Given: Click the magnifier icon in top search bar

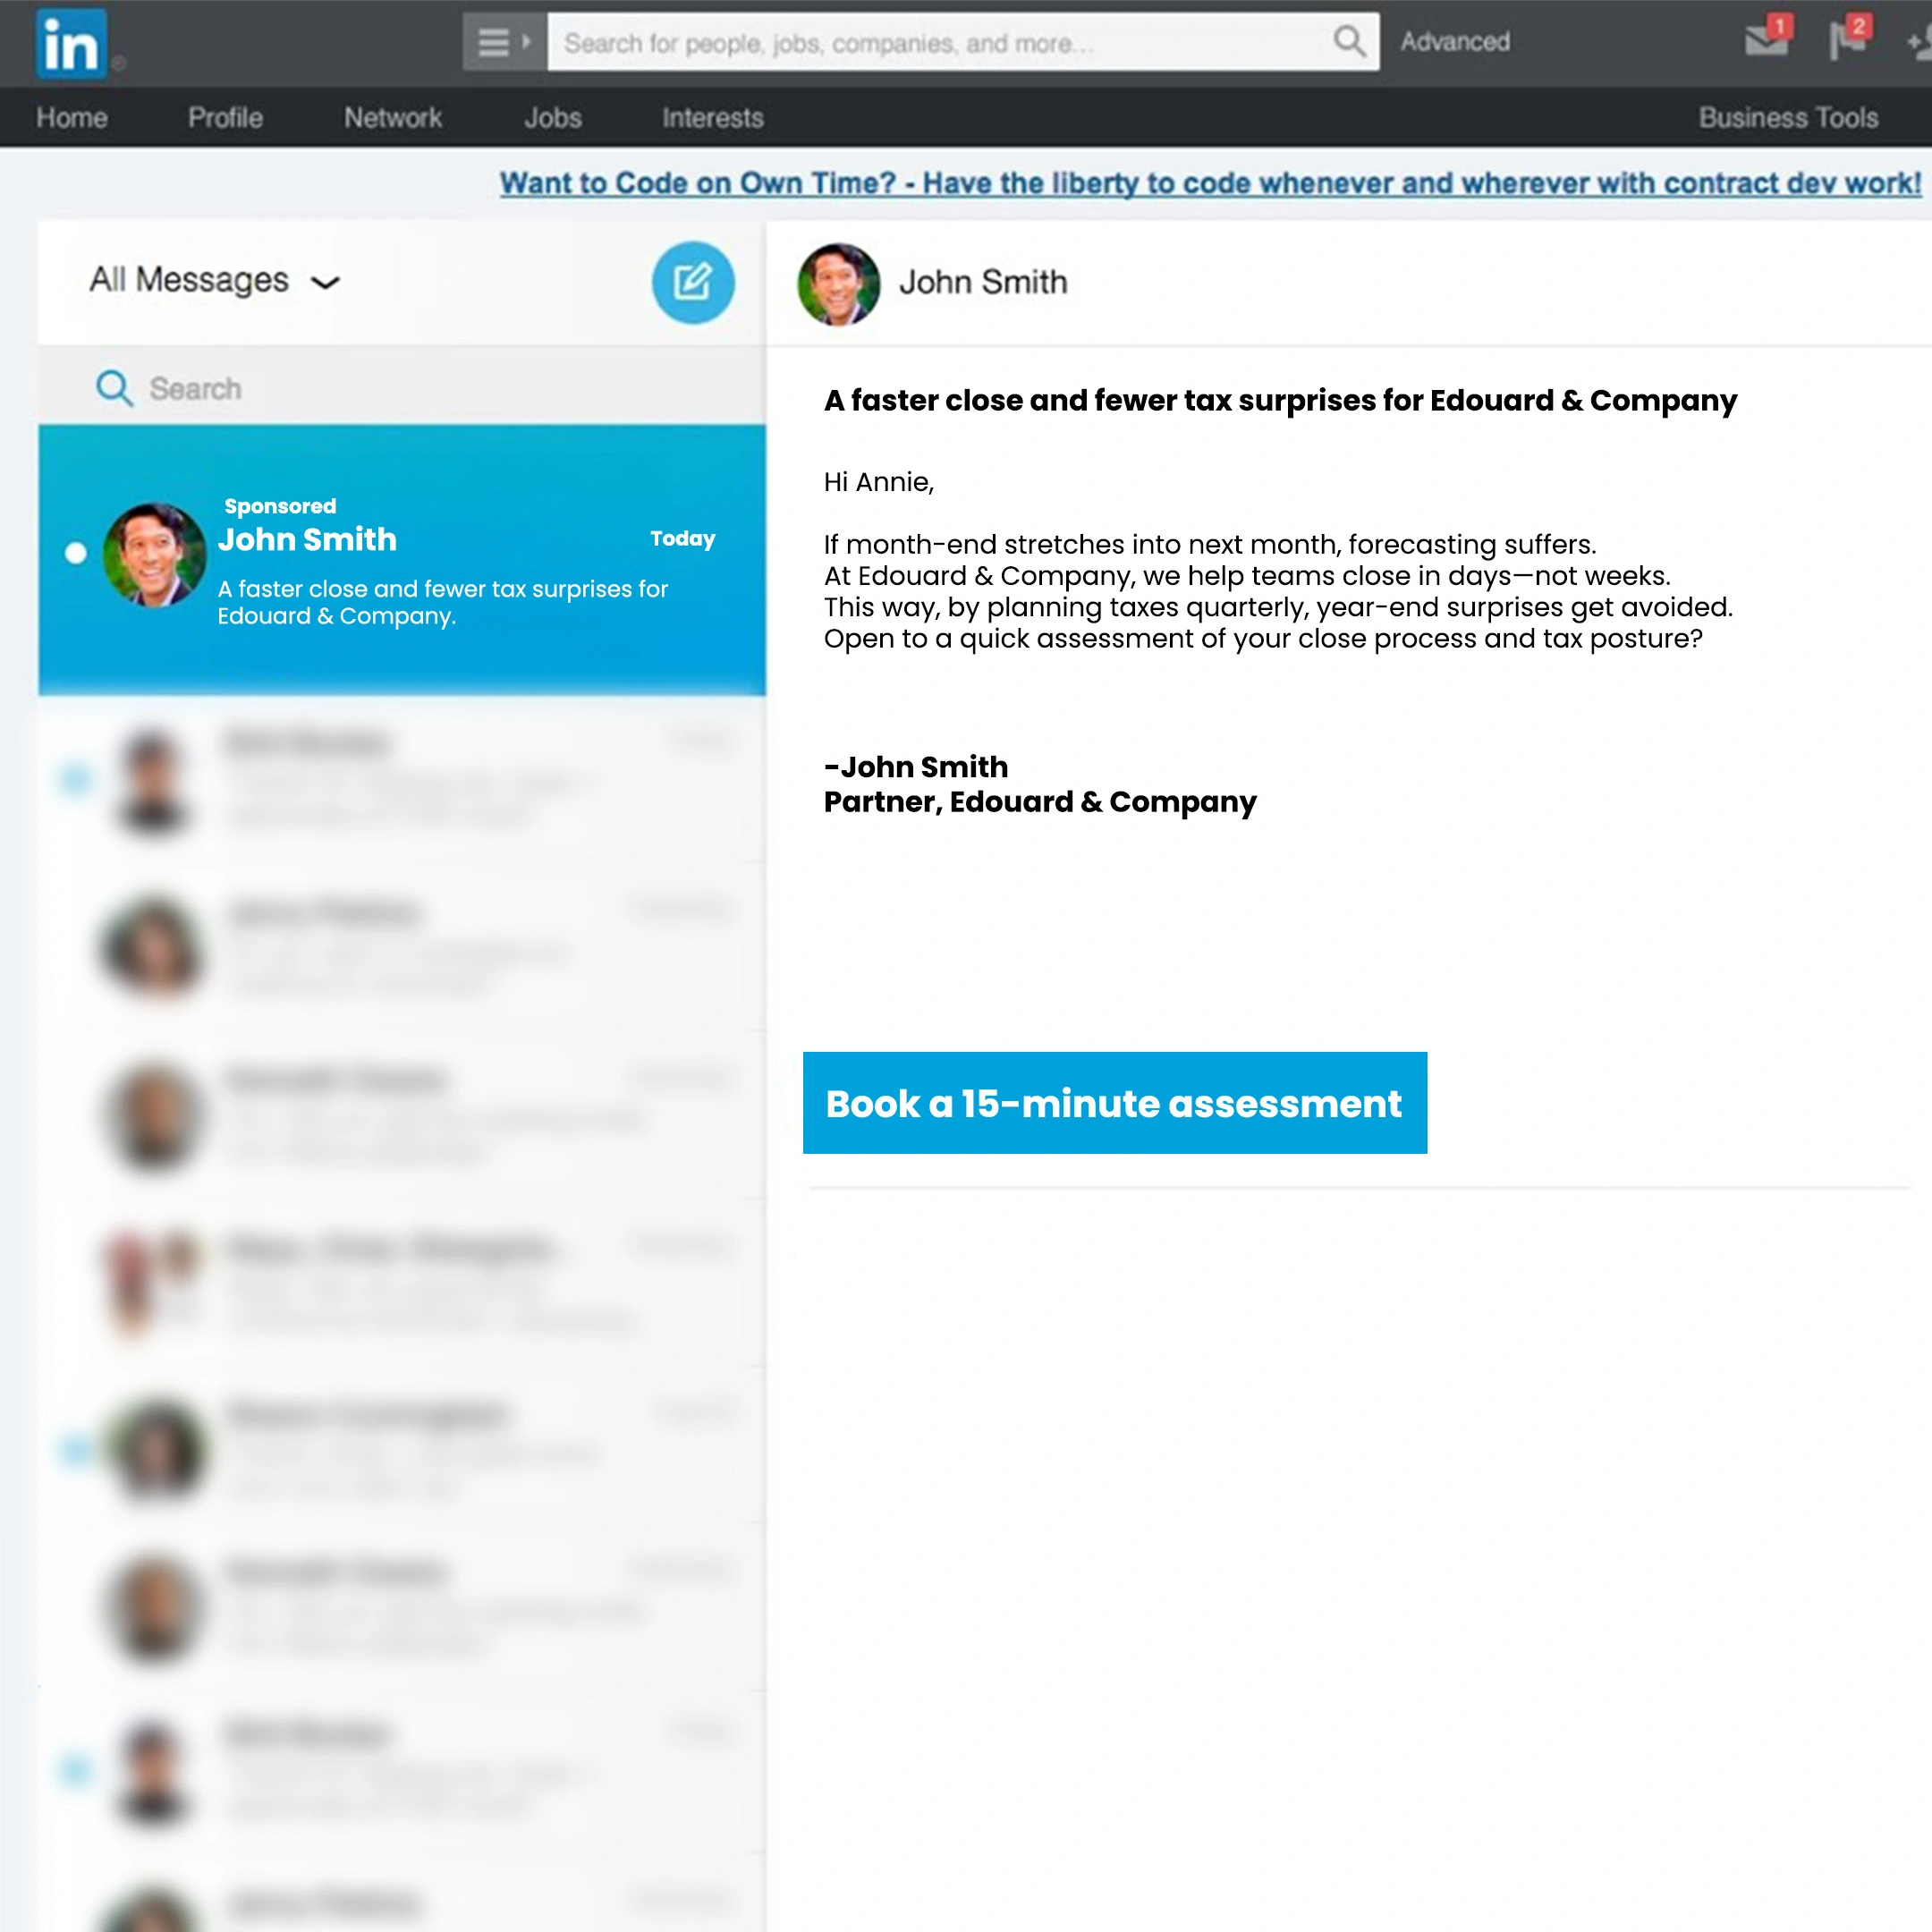Looking at the screenshot, I should click(1348, 42).
